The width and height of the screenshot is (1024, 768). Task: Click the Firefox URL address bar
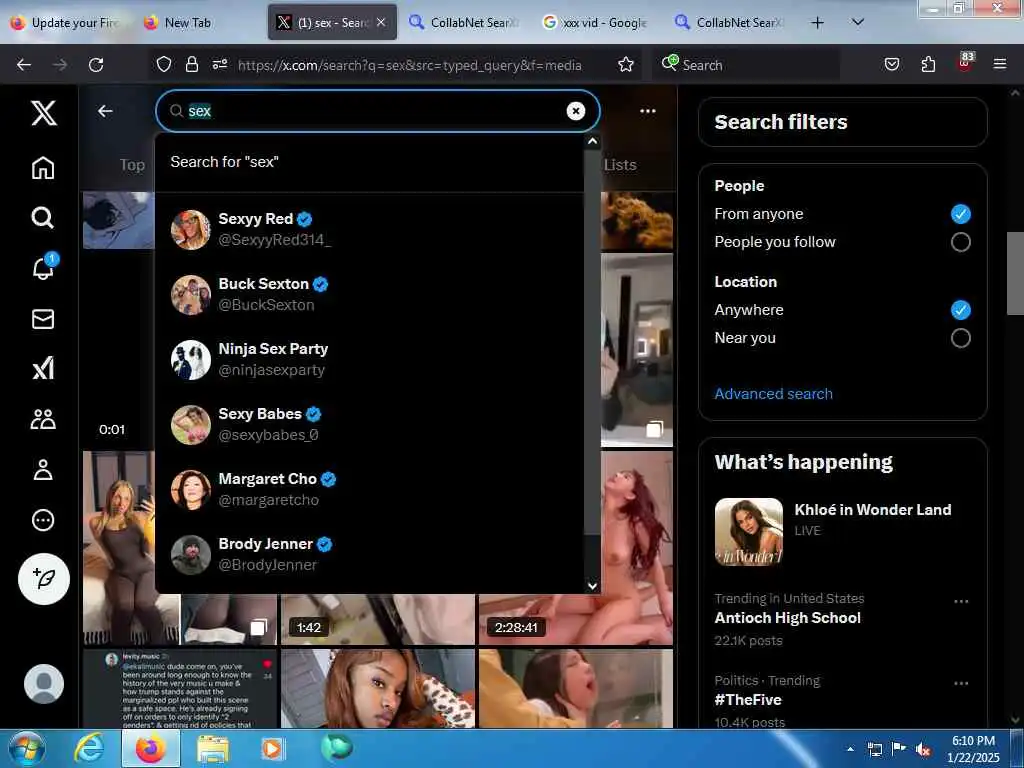tap(409, 65)
